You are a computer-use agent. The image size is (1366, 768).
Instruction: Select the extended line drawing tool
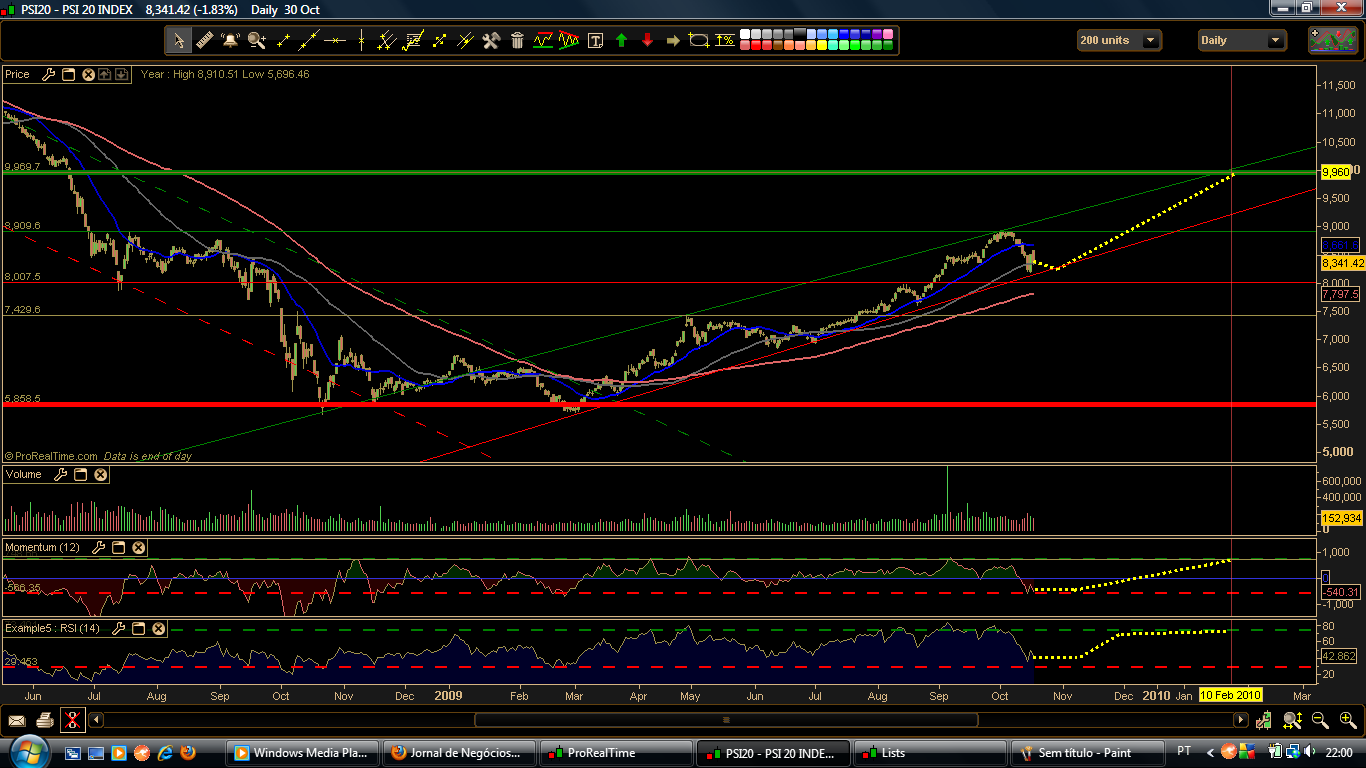click(x=309, y=40)
